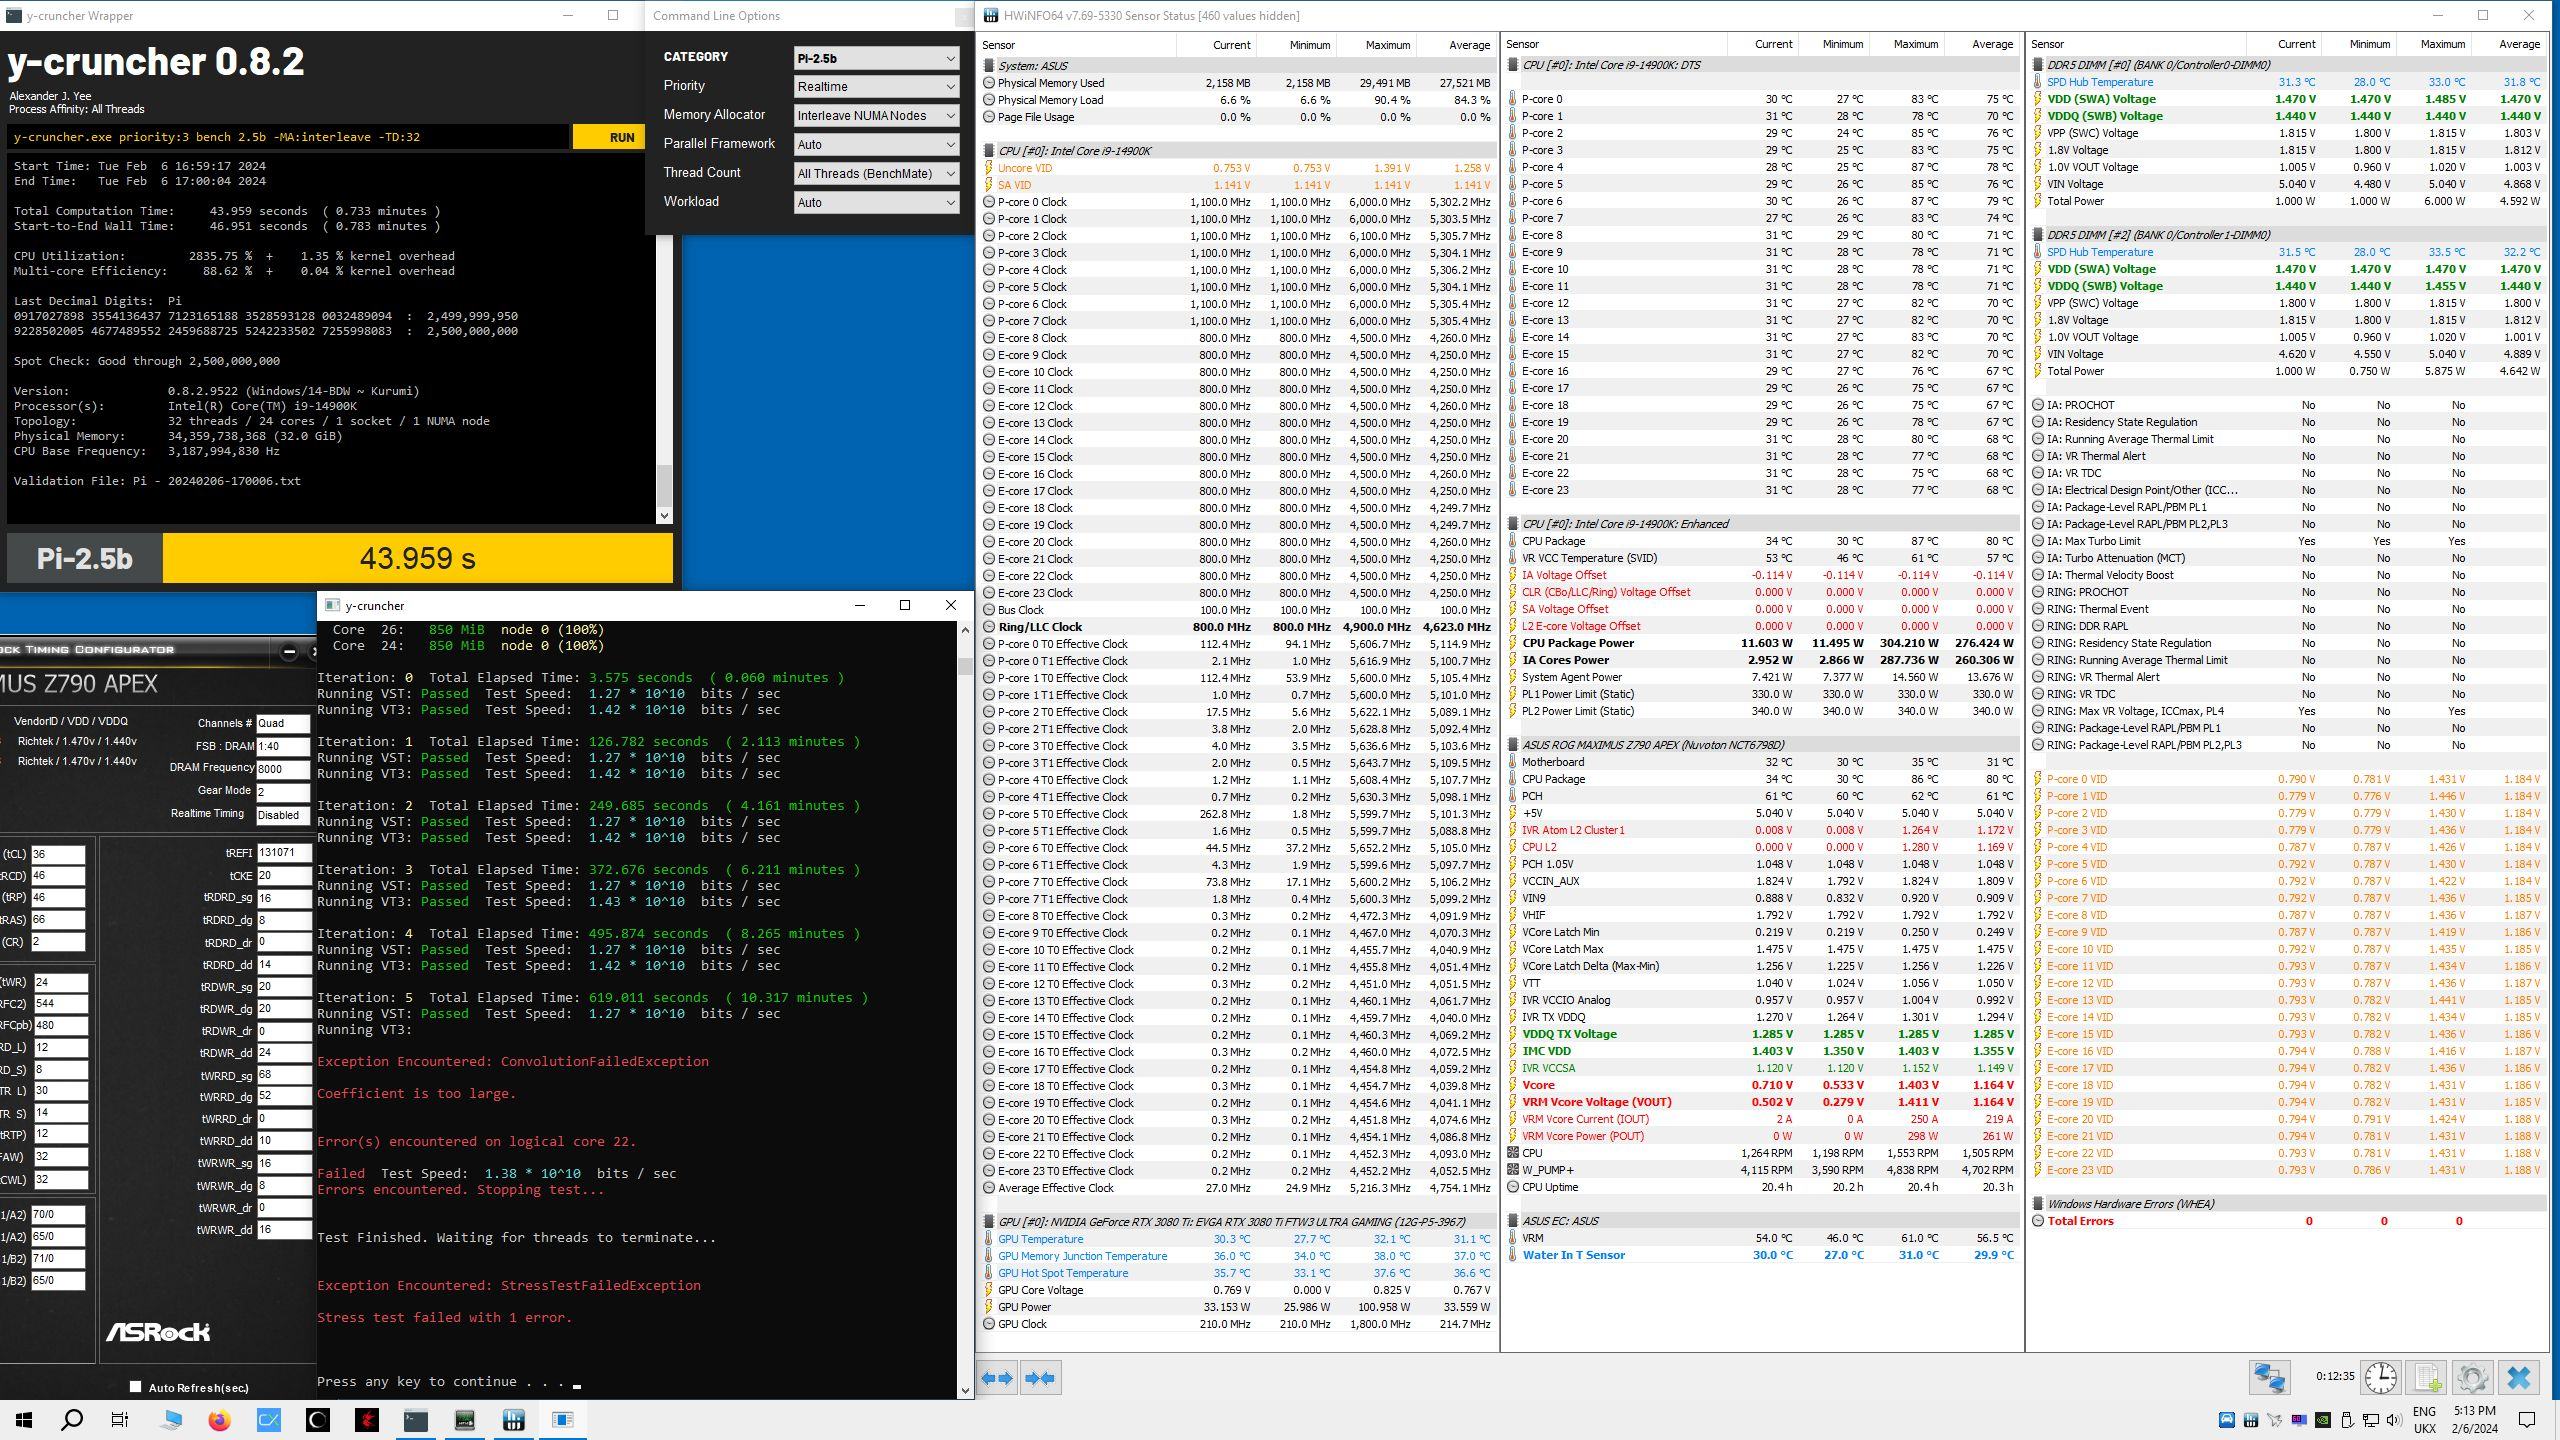The width and height of the screenshot is (2560, 1440).
Task: Click the blue X close sensors icon
Action: pos(2519,1378)
